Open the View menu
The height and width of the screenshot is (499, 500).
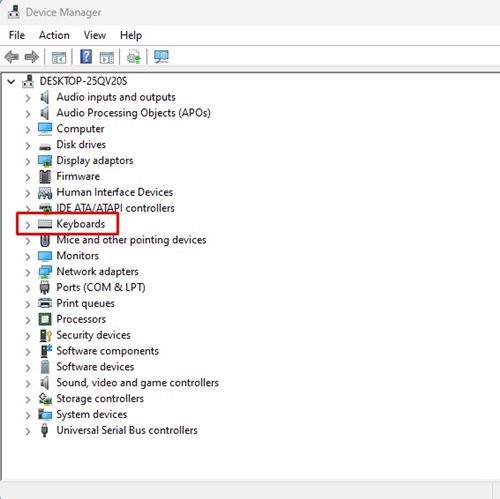point(95,35)
